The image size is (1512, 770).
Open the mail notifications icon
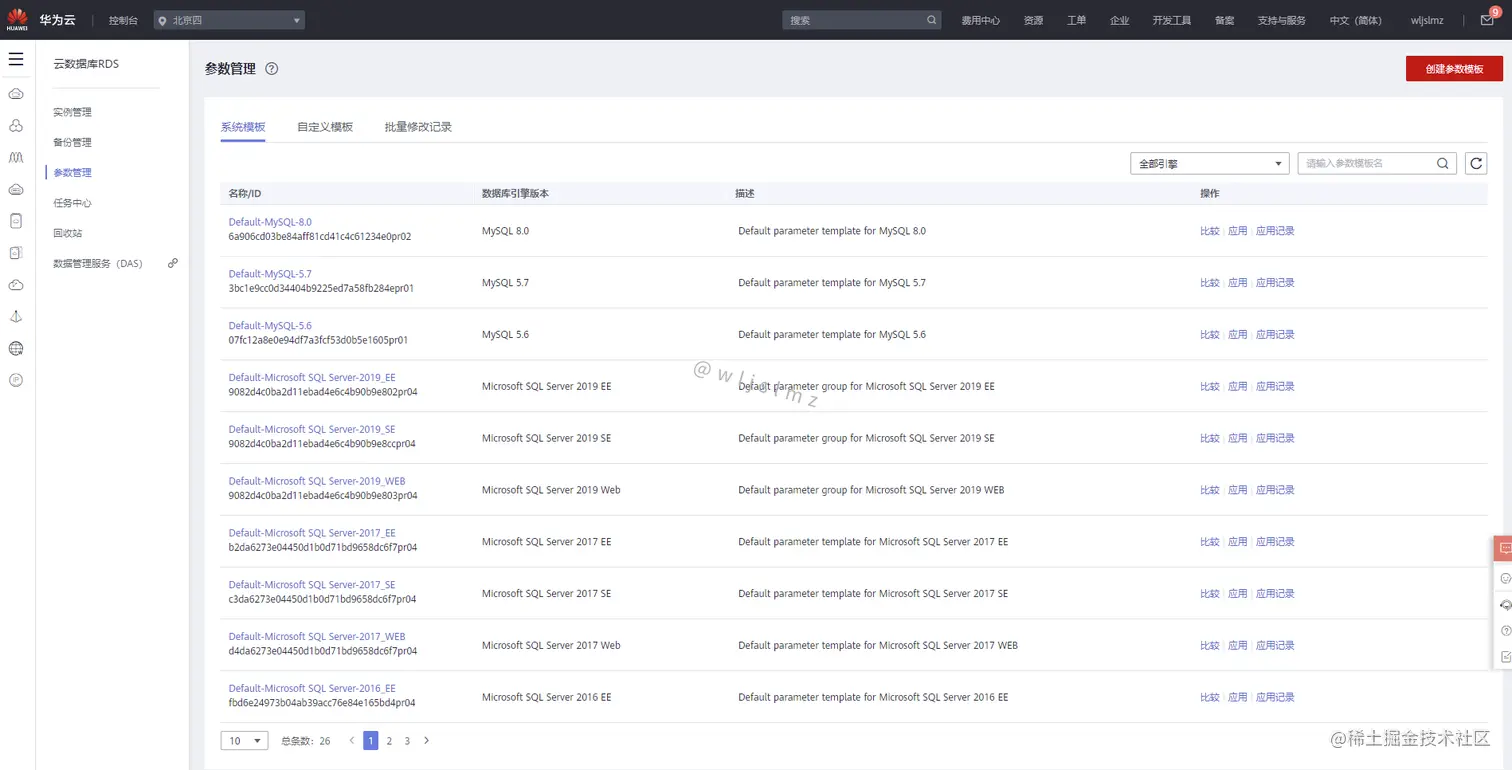point(1487,20)
